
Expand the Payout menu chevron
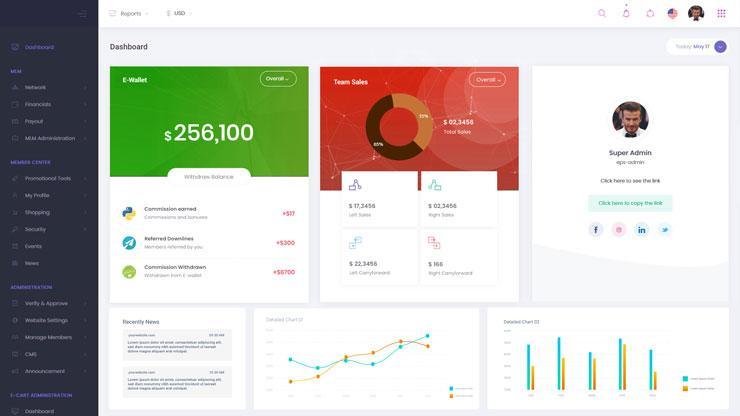tap(85, 121)
